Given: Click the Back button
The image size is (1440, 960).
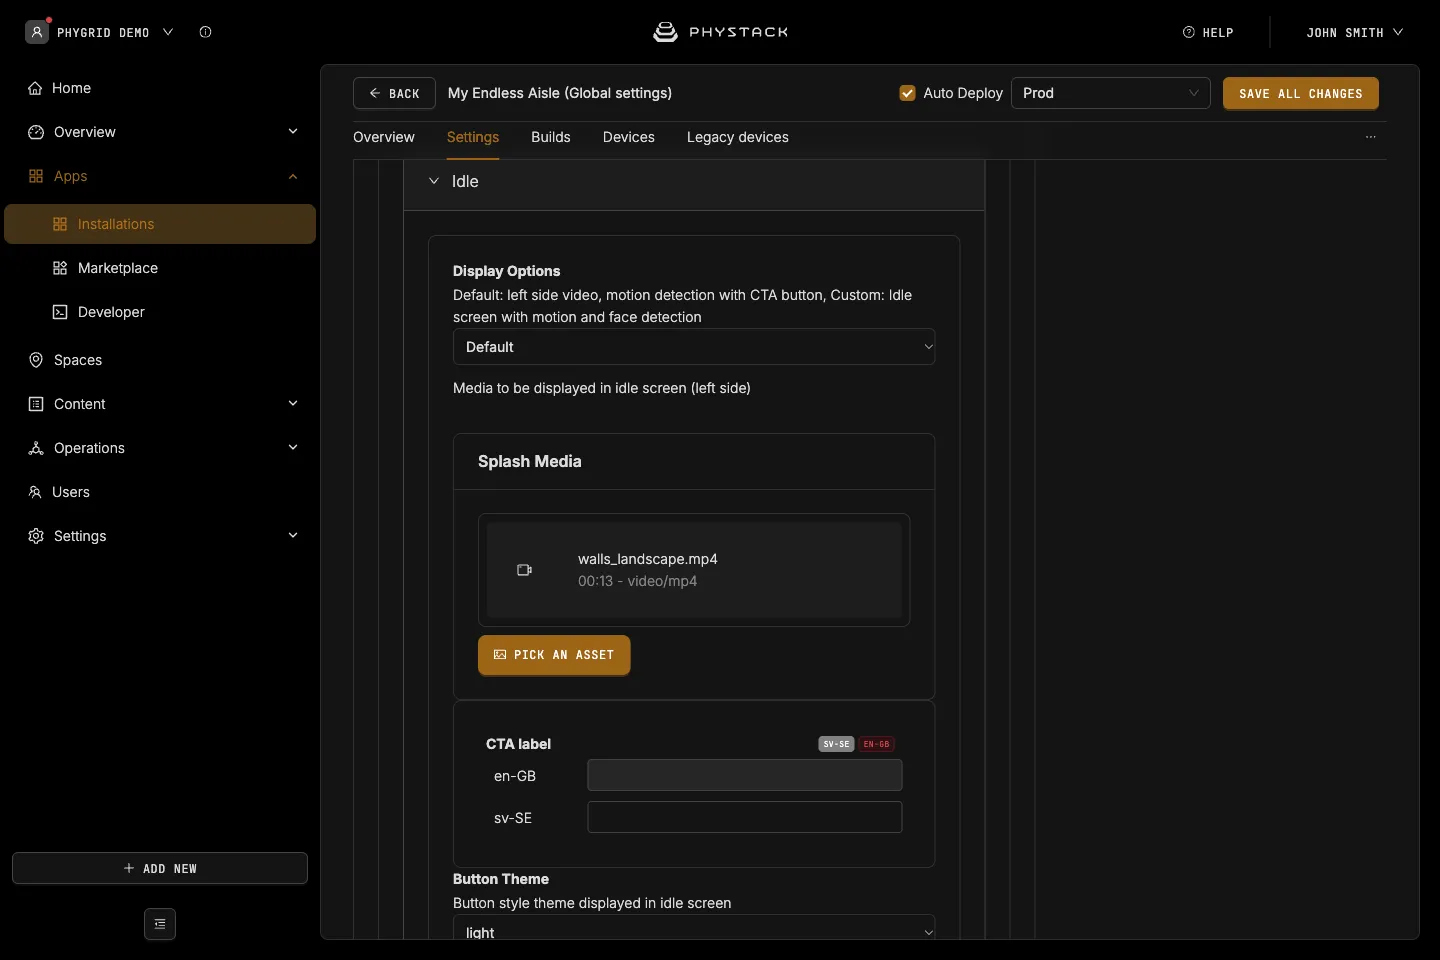Looking at the screenshot, I should click(x=394, y=93).
